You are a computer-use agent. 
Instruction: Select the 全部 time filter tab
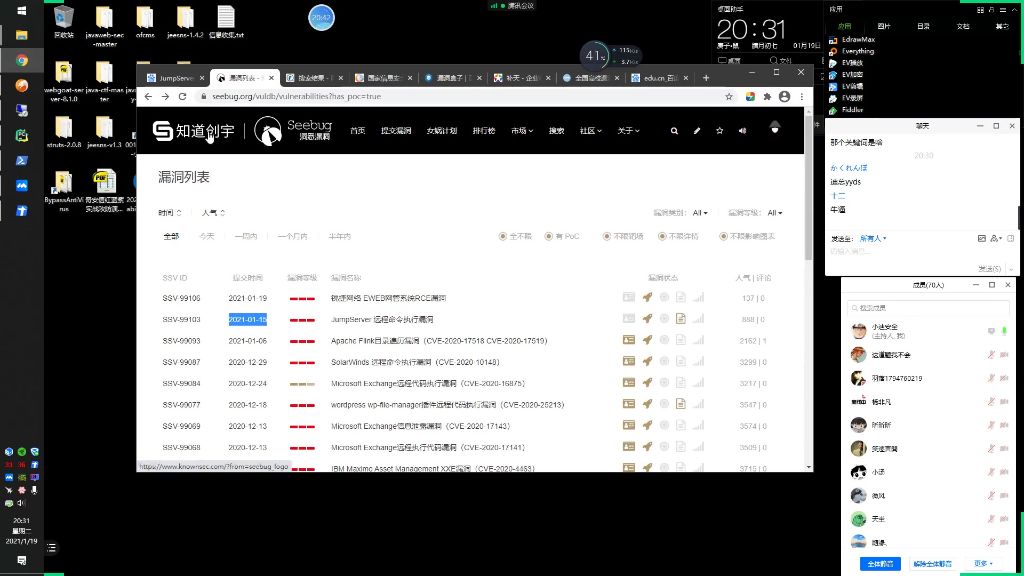171,236
